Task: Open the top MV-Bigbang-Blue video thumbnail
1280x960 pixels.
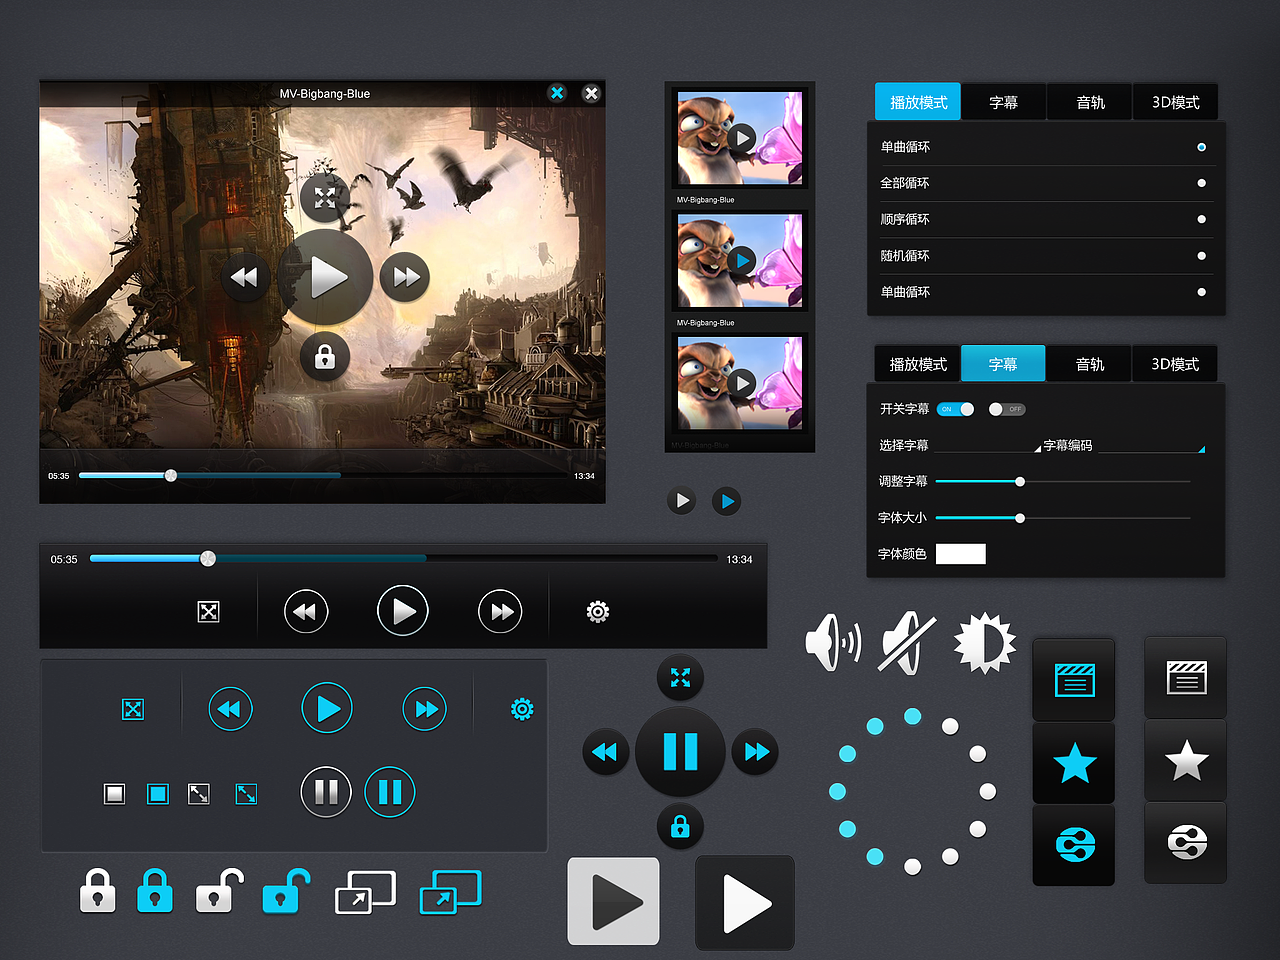Action: [x=740, y=138]
